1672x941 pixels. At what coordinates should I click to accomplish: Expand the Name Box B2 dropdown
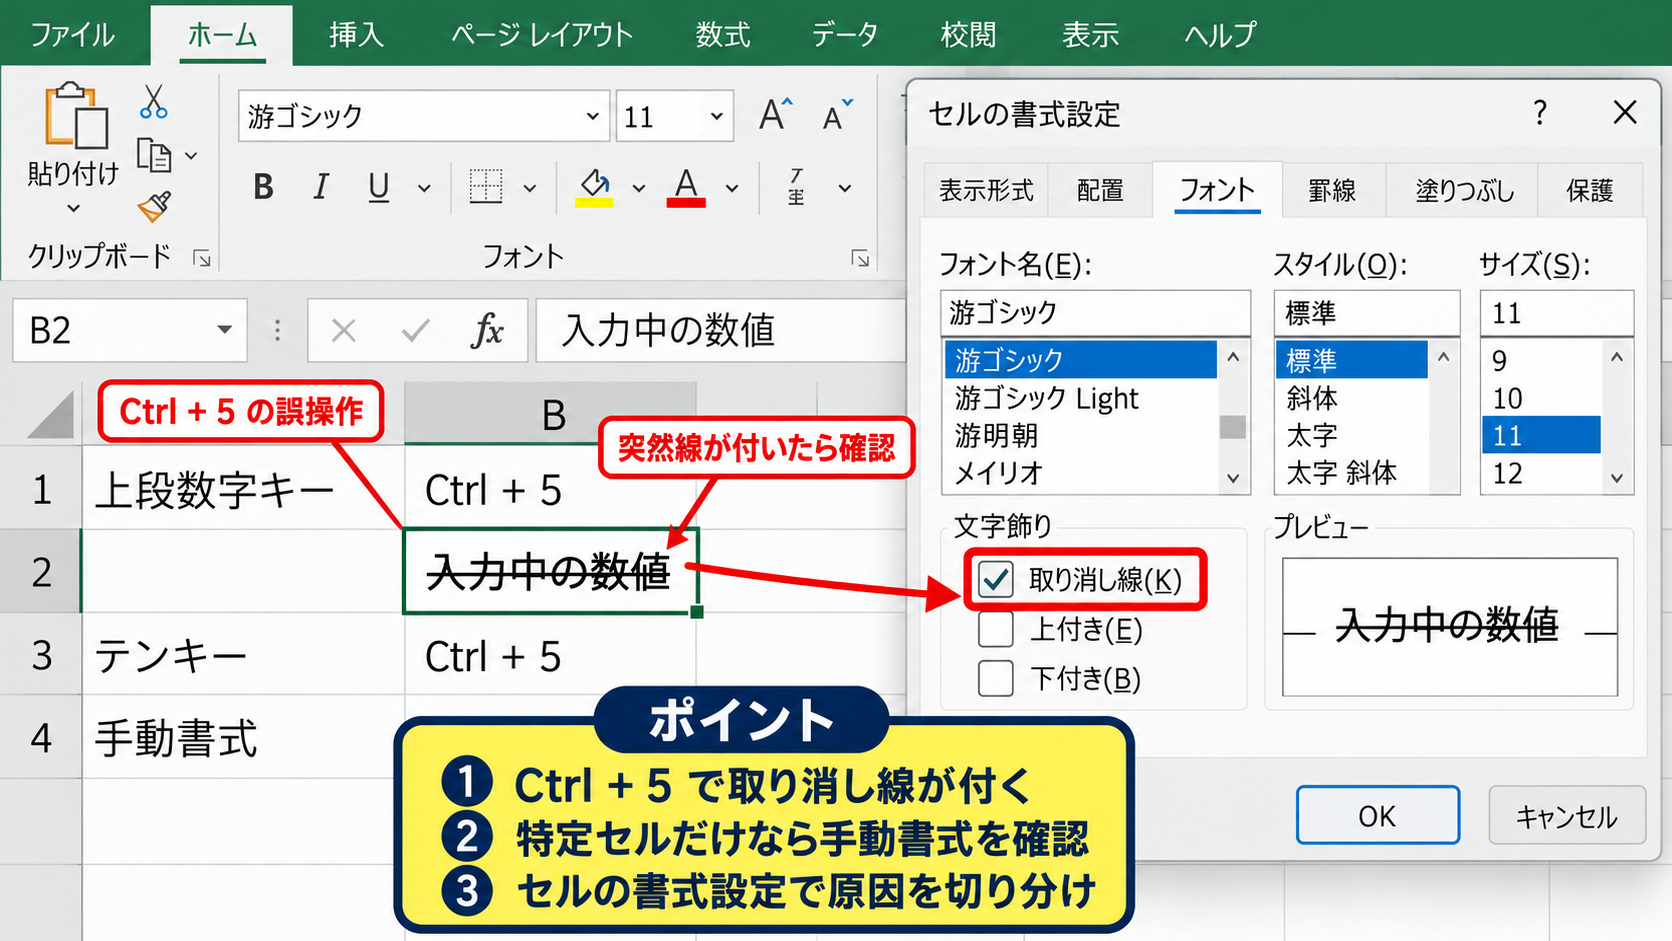(224, 330)
